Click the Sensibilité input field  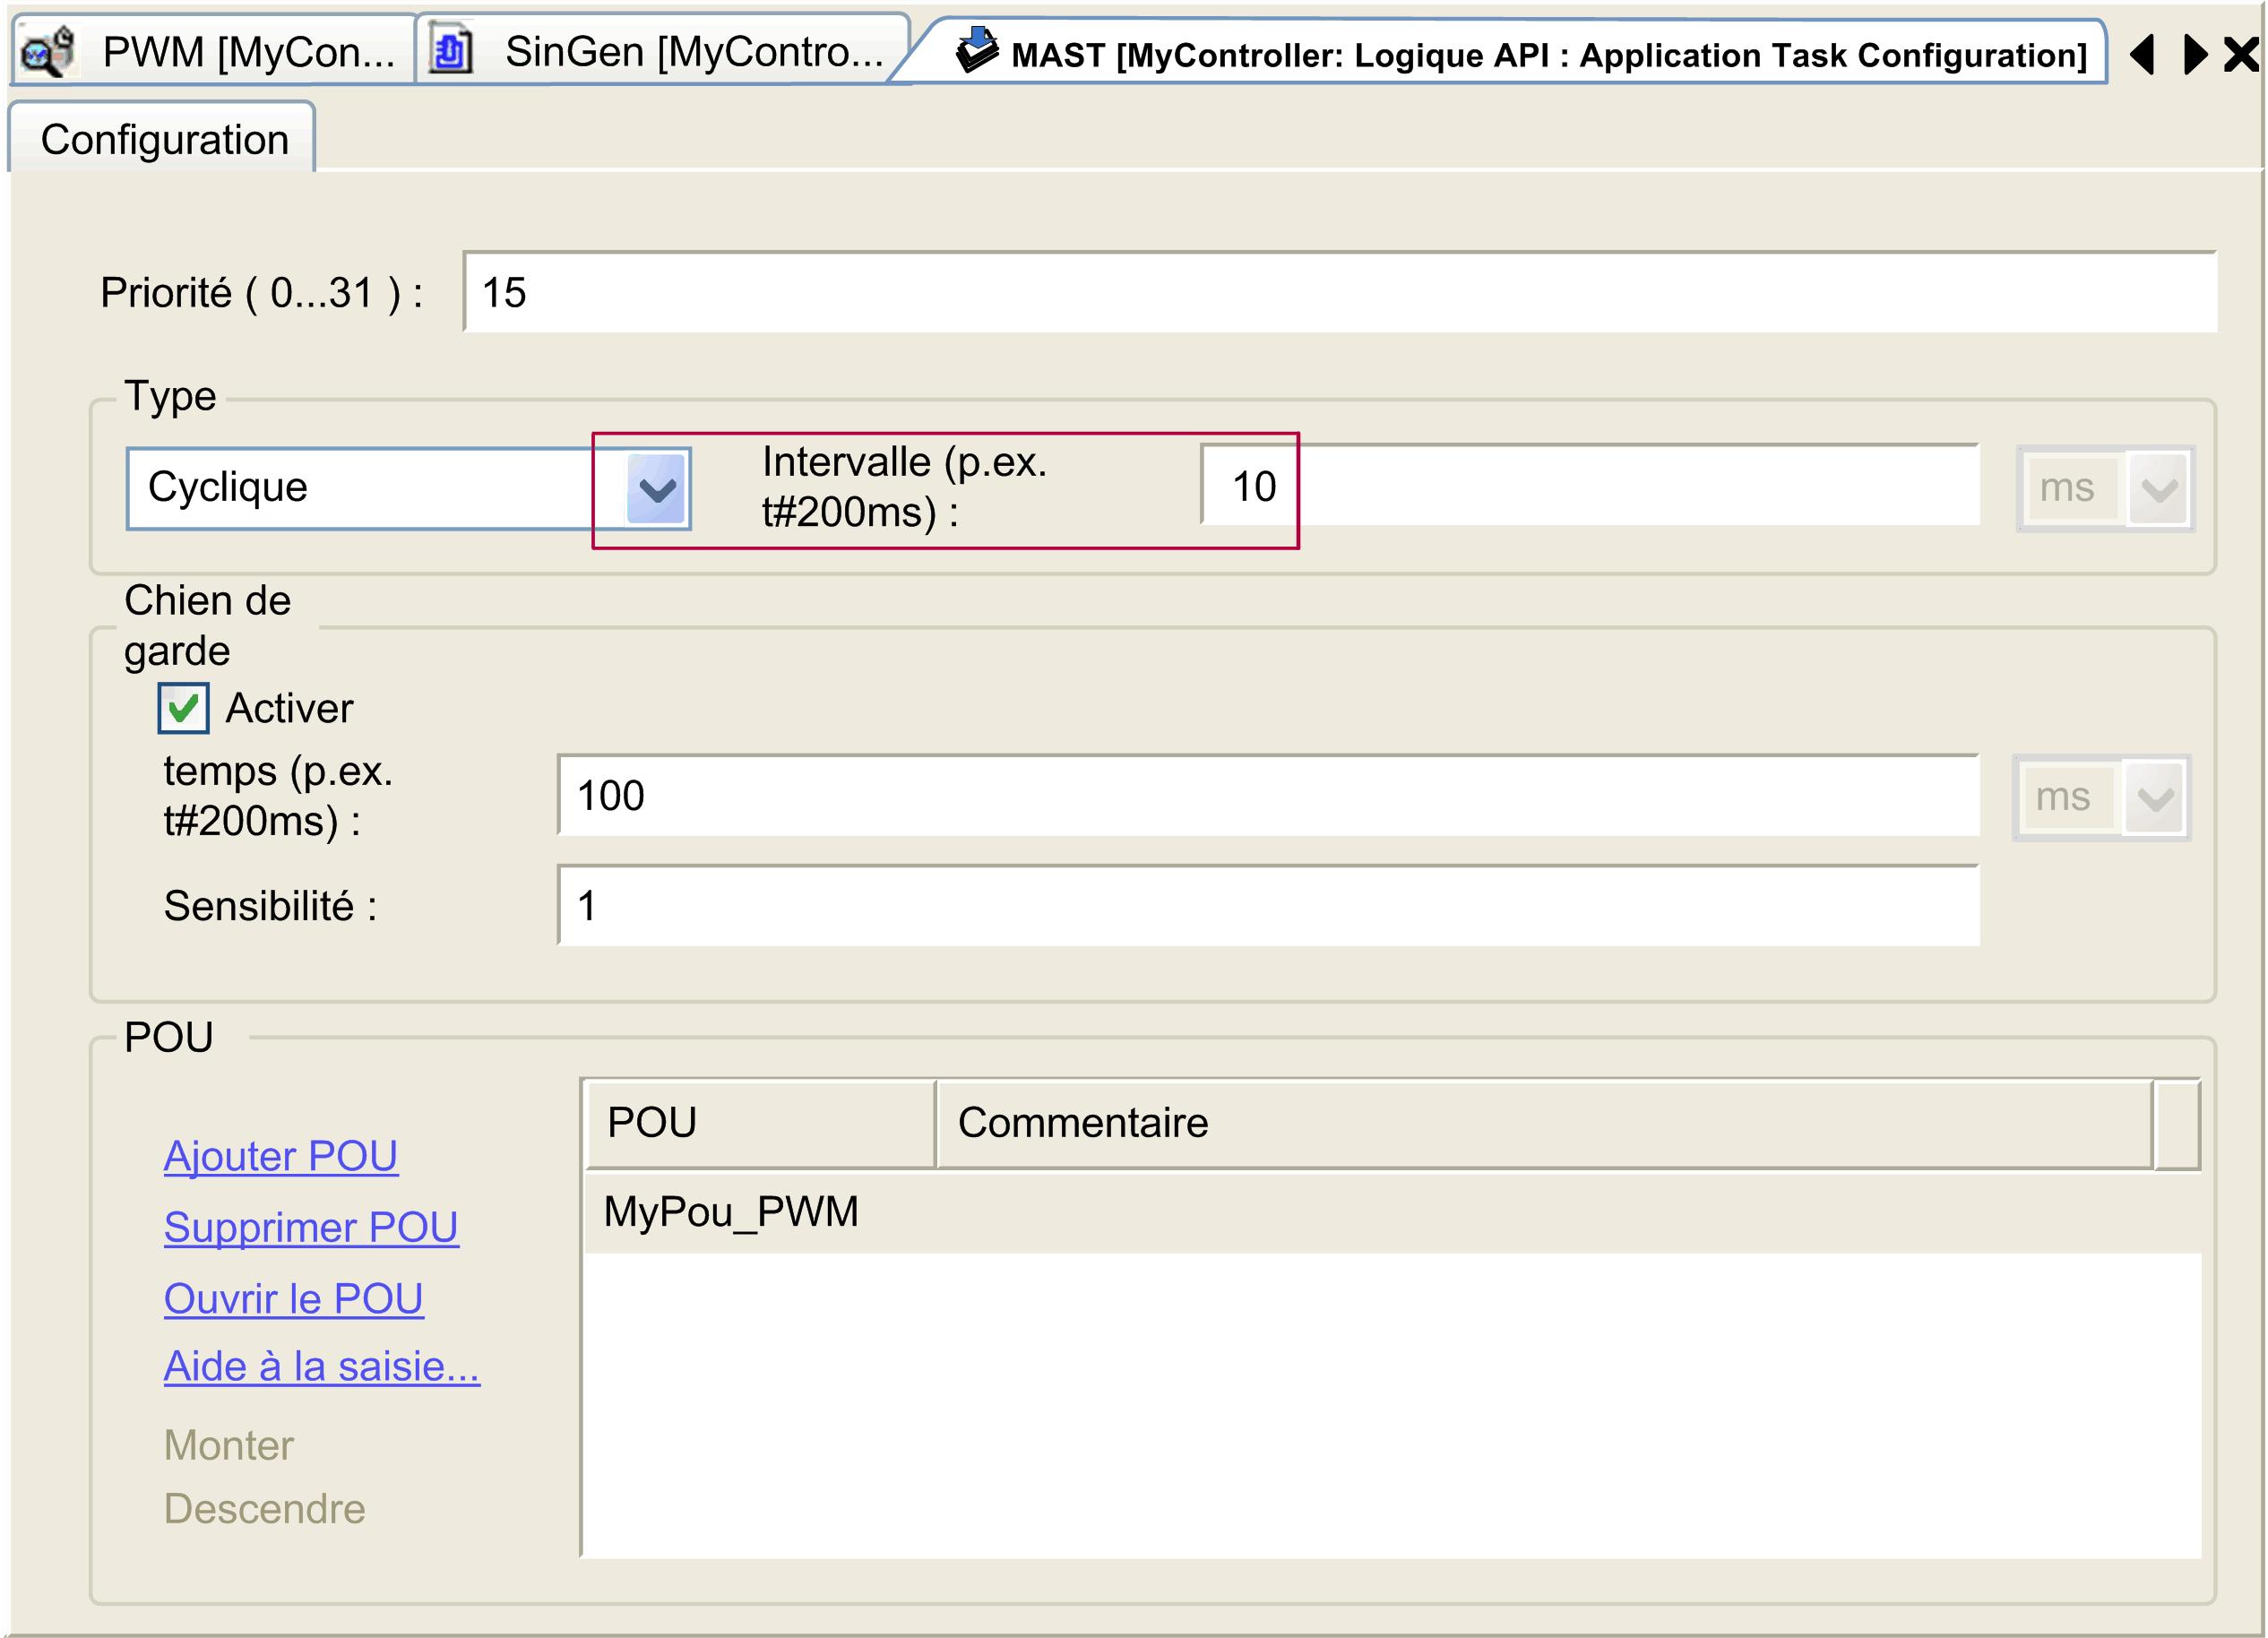pyautogui.click(x=1268, y=905)
